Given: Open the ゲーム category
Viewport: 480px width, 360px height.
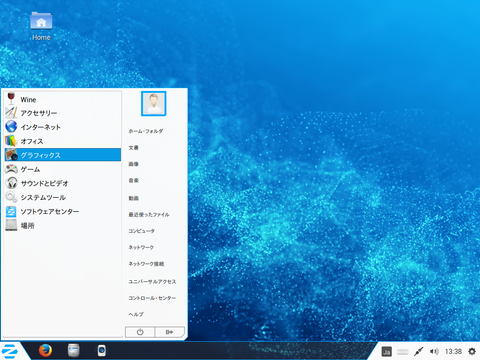Looking at the screenshot, I should pyautogui.click(x=63, y=169).
